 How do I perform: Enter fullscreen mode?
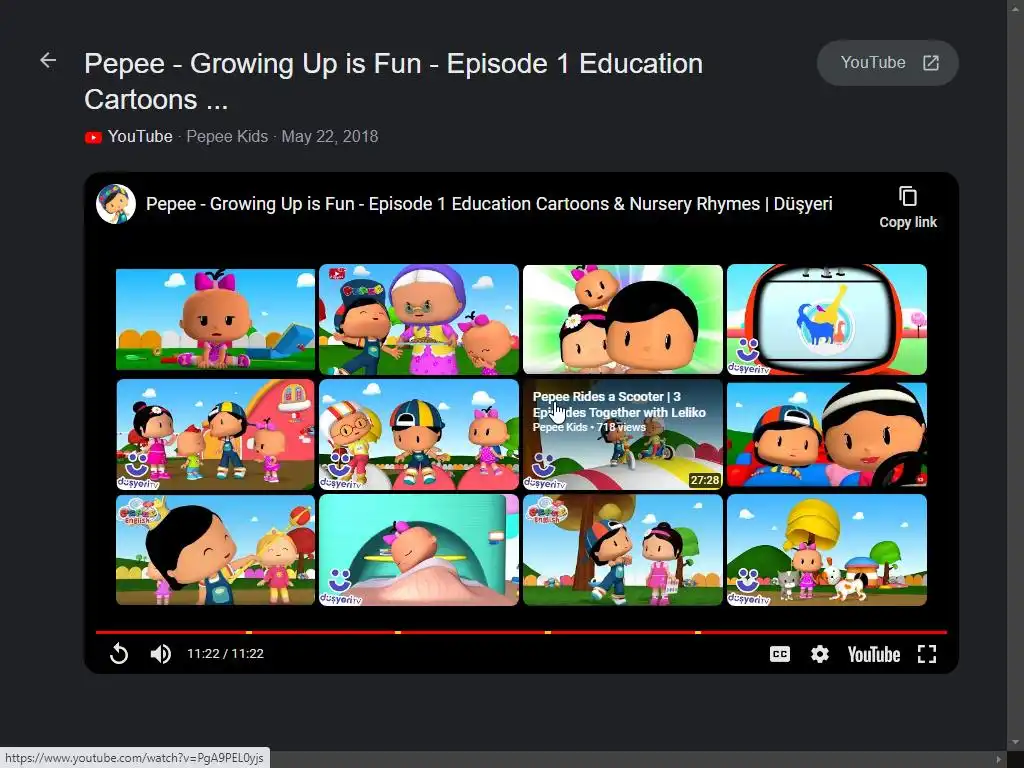pos(927,654)
